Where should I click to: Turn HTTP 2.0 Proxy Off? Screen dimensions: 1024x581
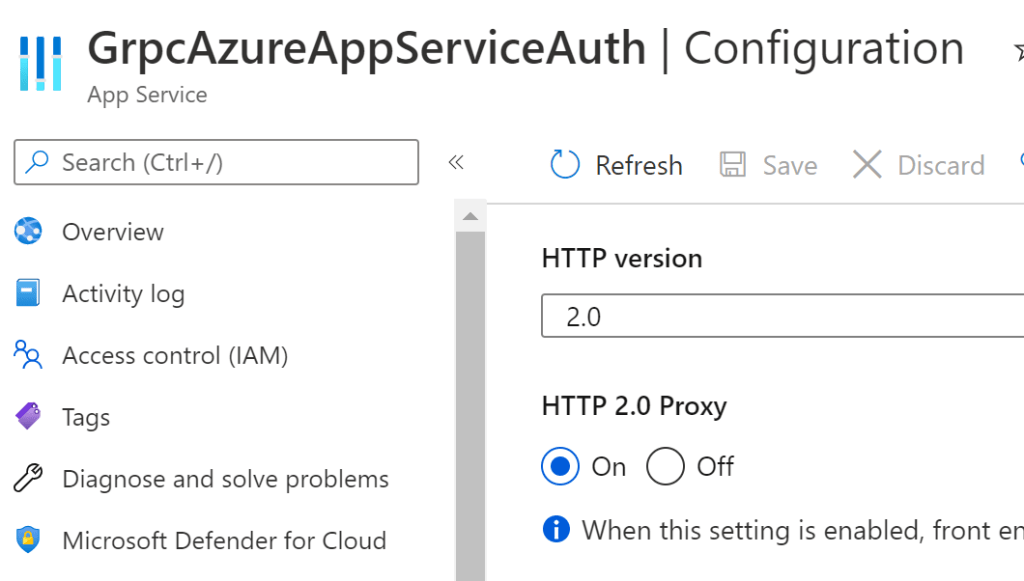(x=665, y=466)
